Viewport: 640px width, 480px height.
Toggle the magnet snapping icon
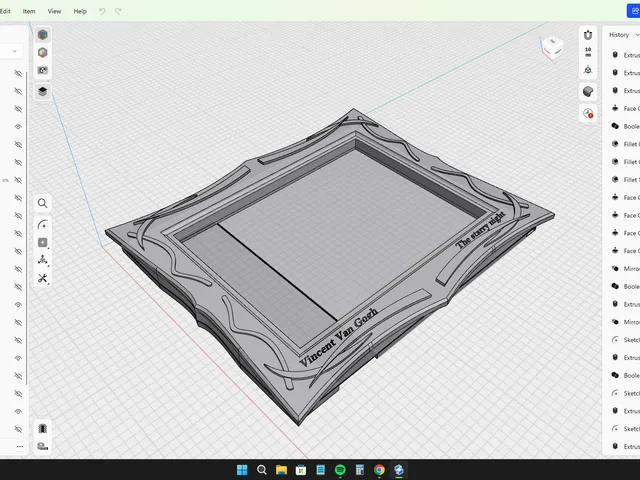(588, 35)
